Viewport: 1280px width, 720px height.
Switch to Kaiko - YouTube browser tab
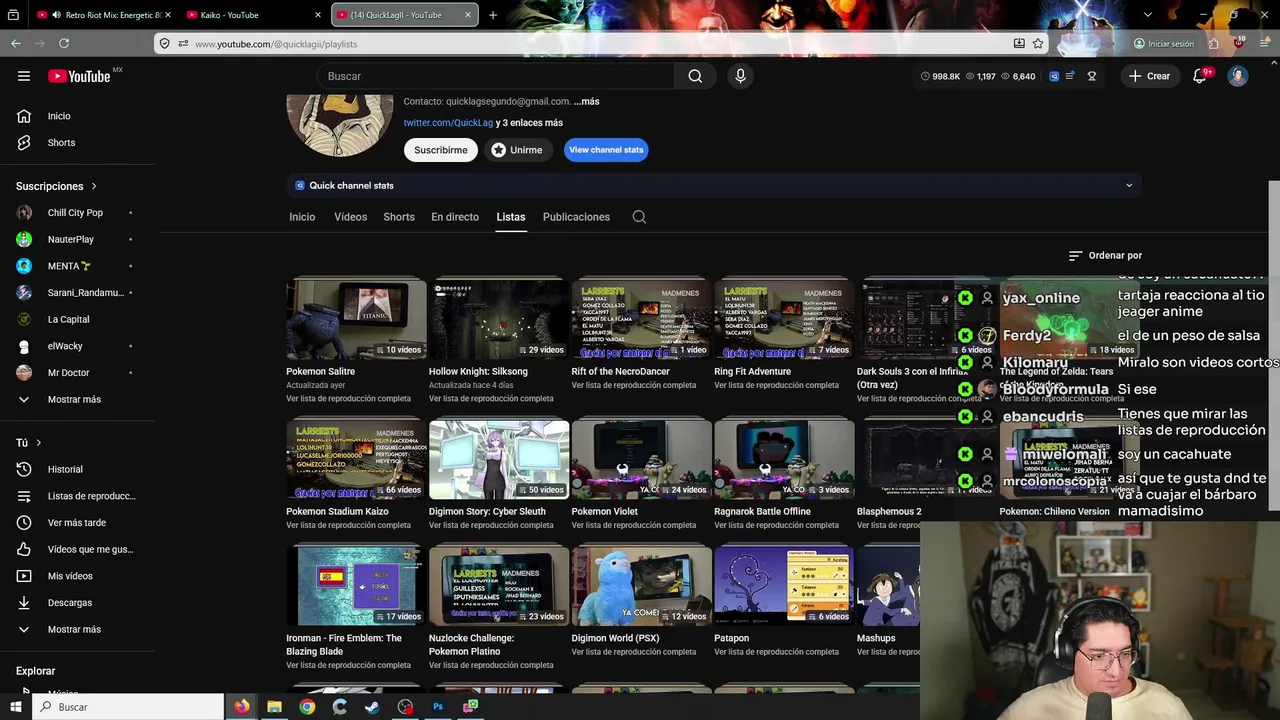coord(252,15)
